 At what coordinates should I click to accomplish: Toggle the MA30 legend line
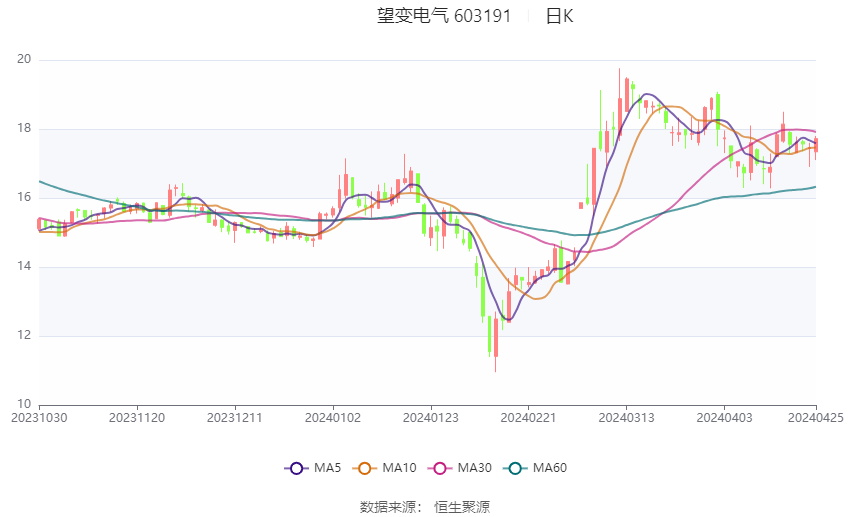[460, 468]
